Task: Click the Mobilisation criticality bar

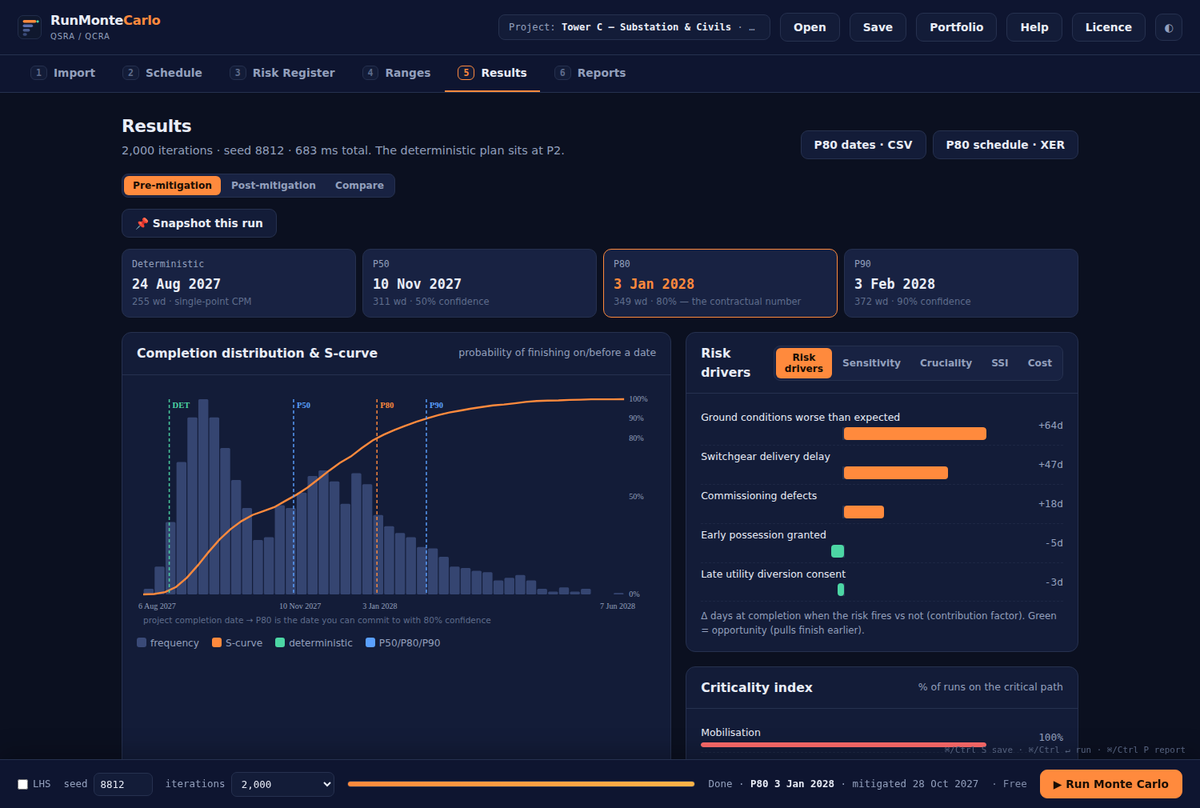Action: 844,745
